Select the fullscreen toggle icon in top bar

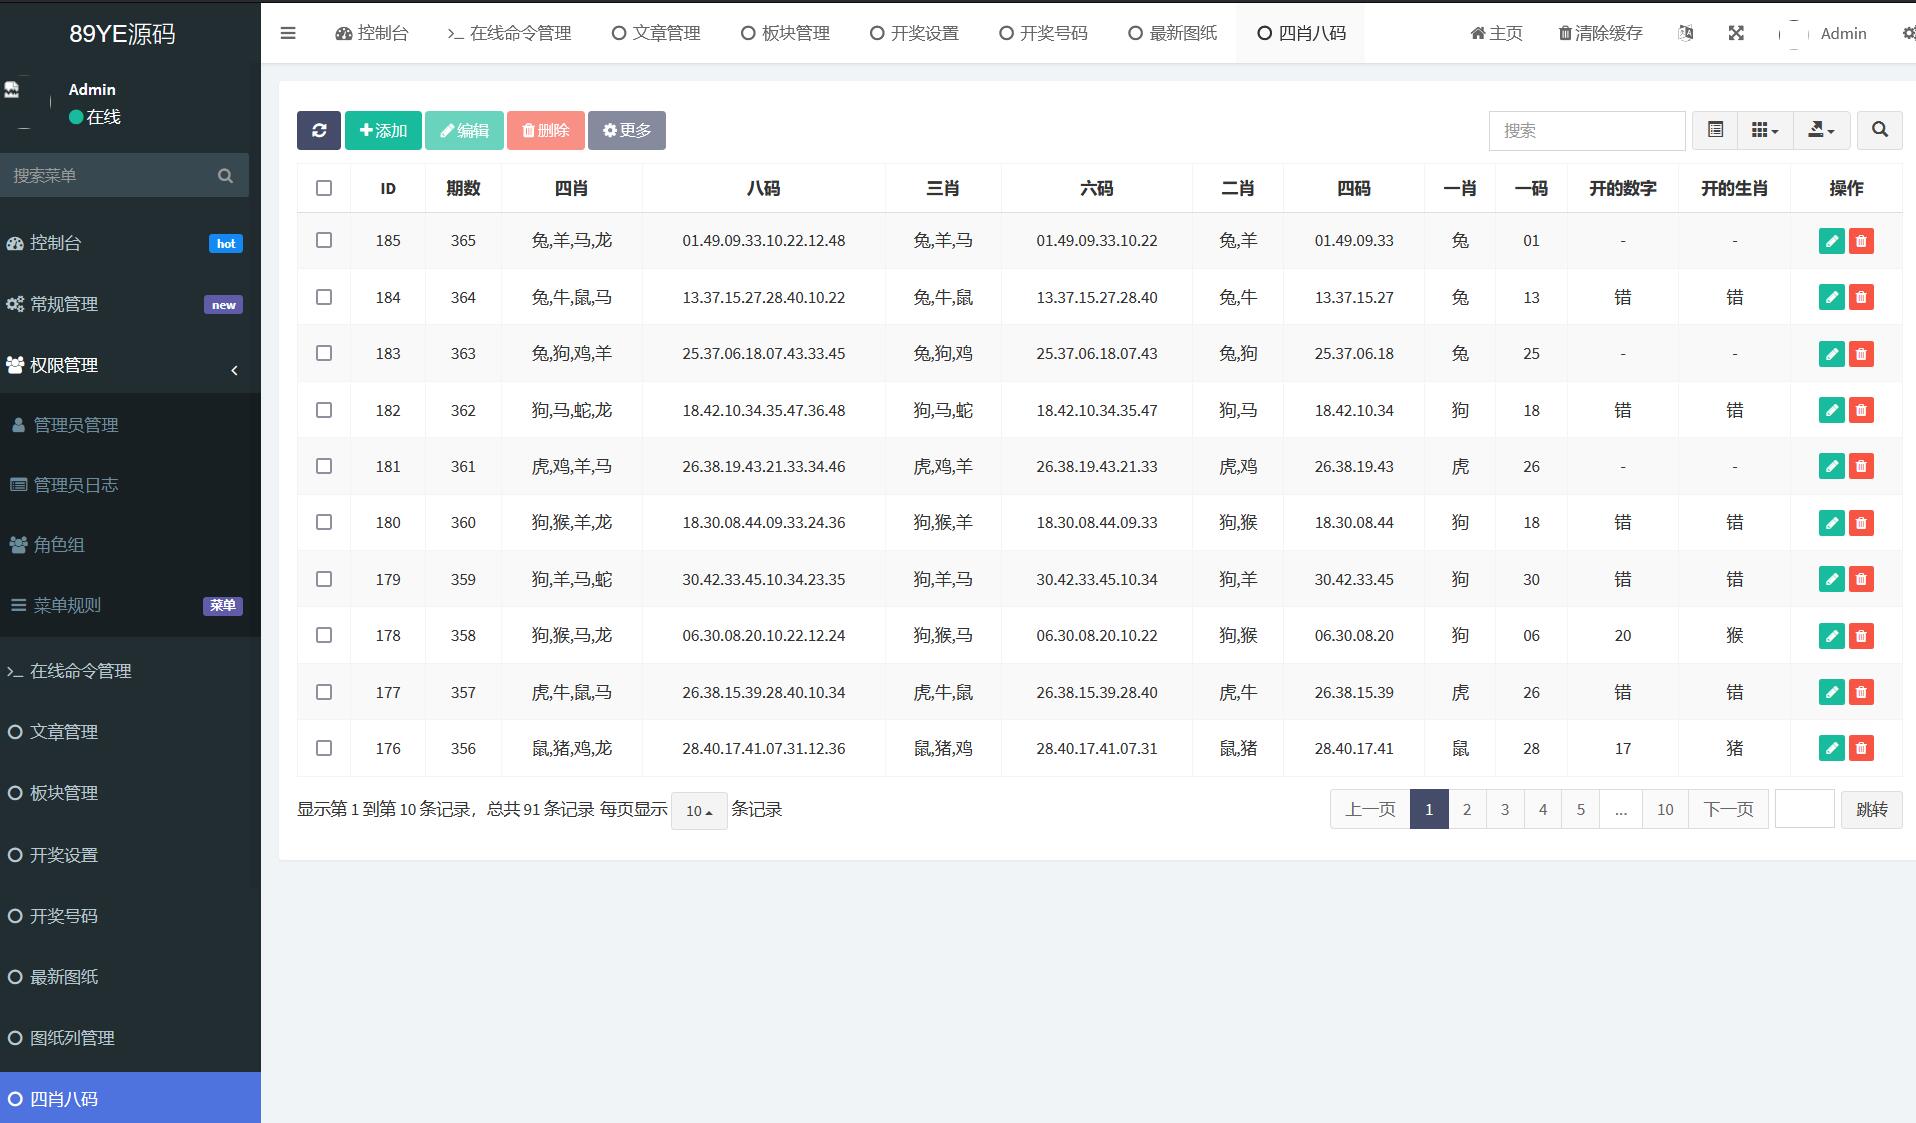1736,33
